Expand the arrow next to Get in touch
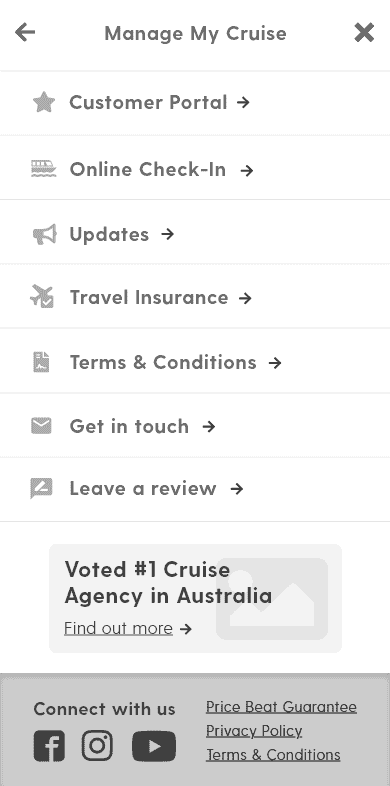The height and width of the screenshot is (786, 390). click(x=209, y=427)
